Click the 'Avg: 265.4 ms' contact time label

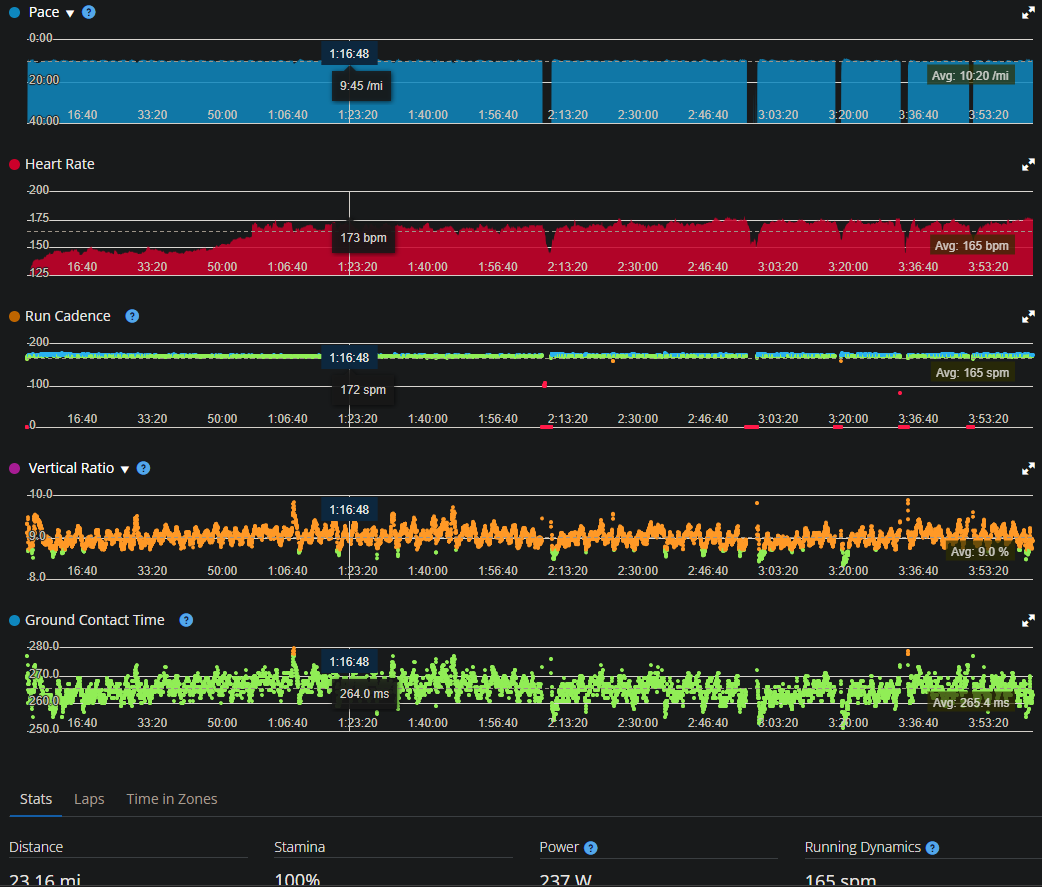(971, 702)
